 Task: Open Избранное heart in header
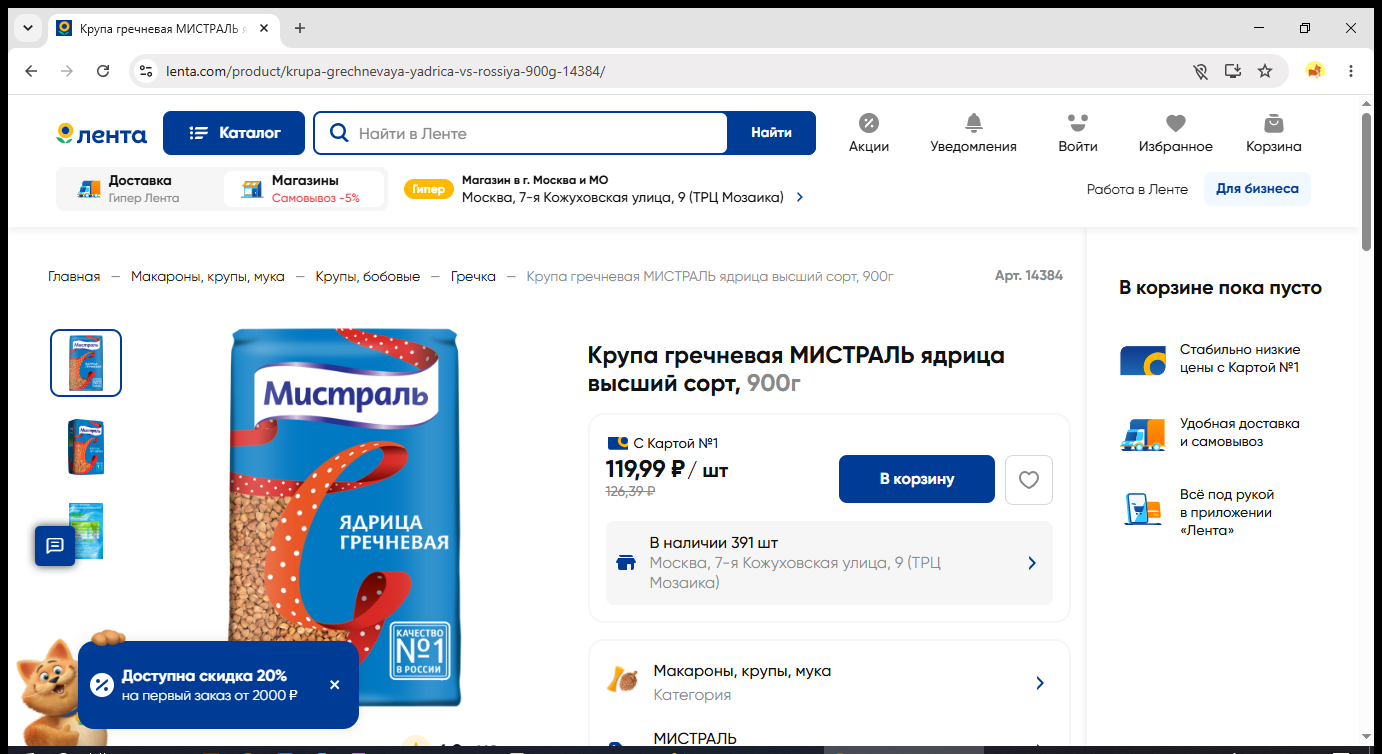(1175, 133)
